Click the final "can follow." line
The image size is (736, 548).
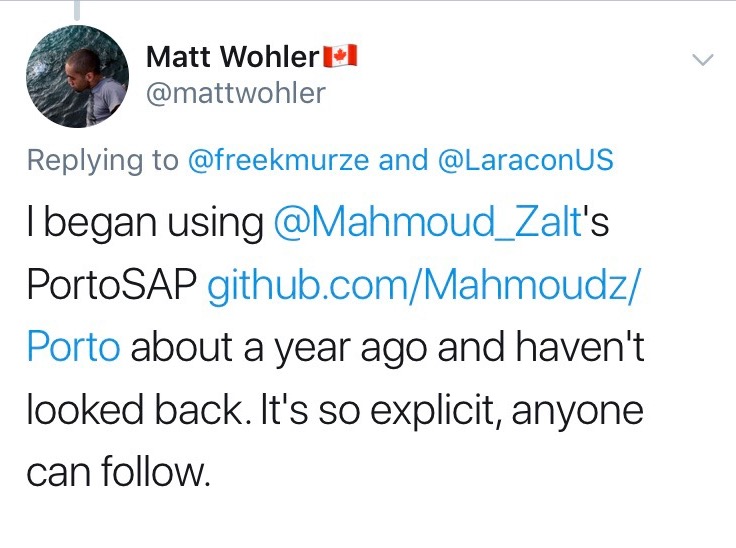[118, 471]
